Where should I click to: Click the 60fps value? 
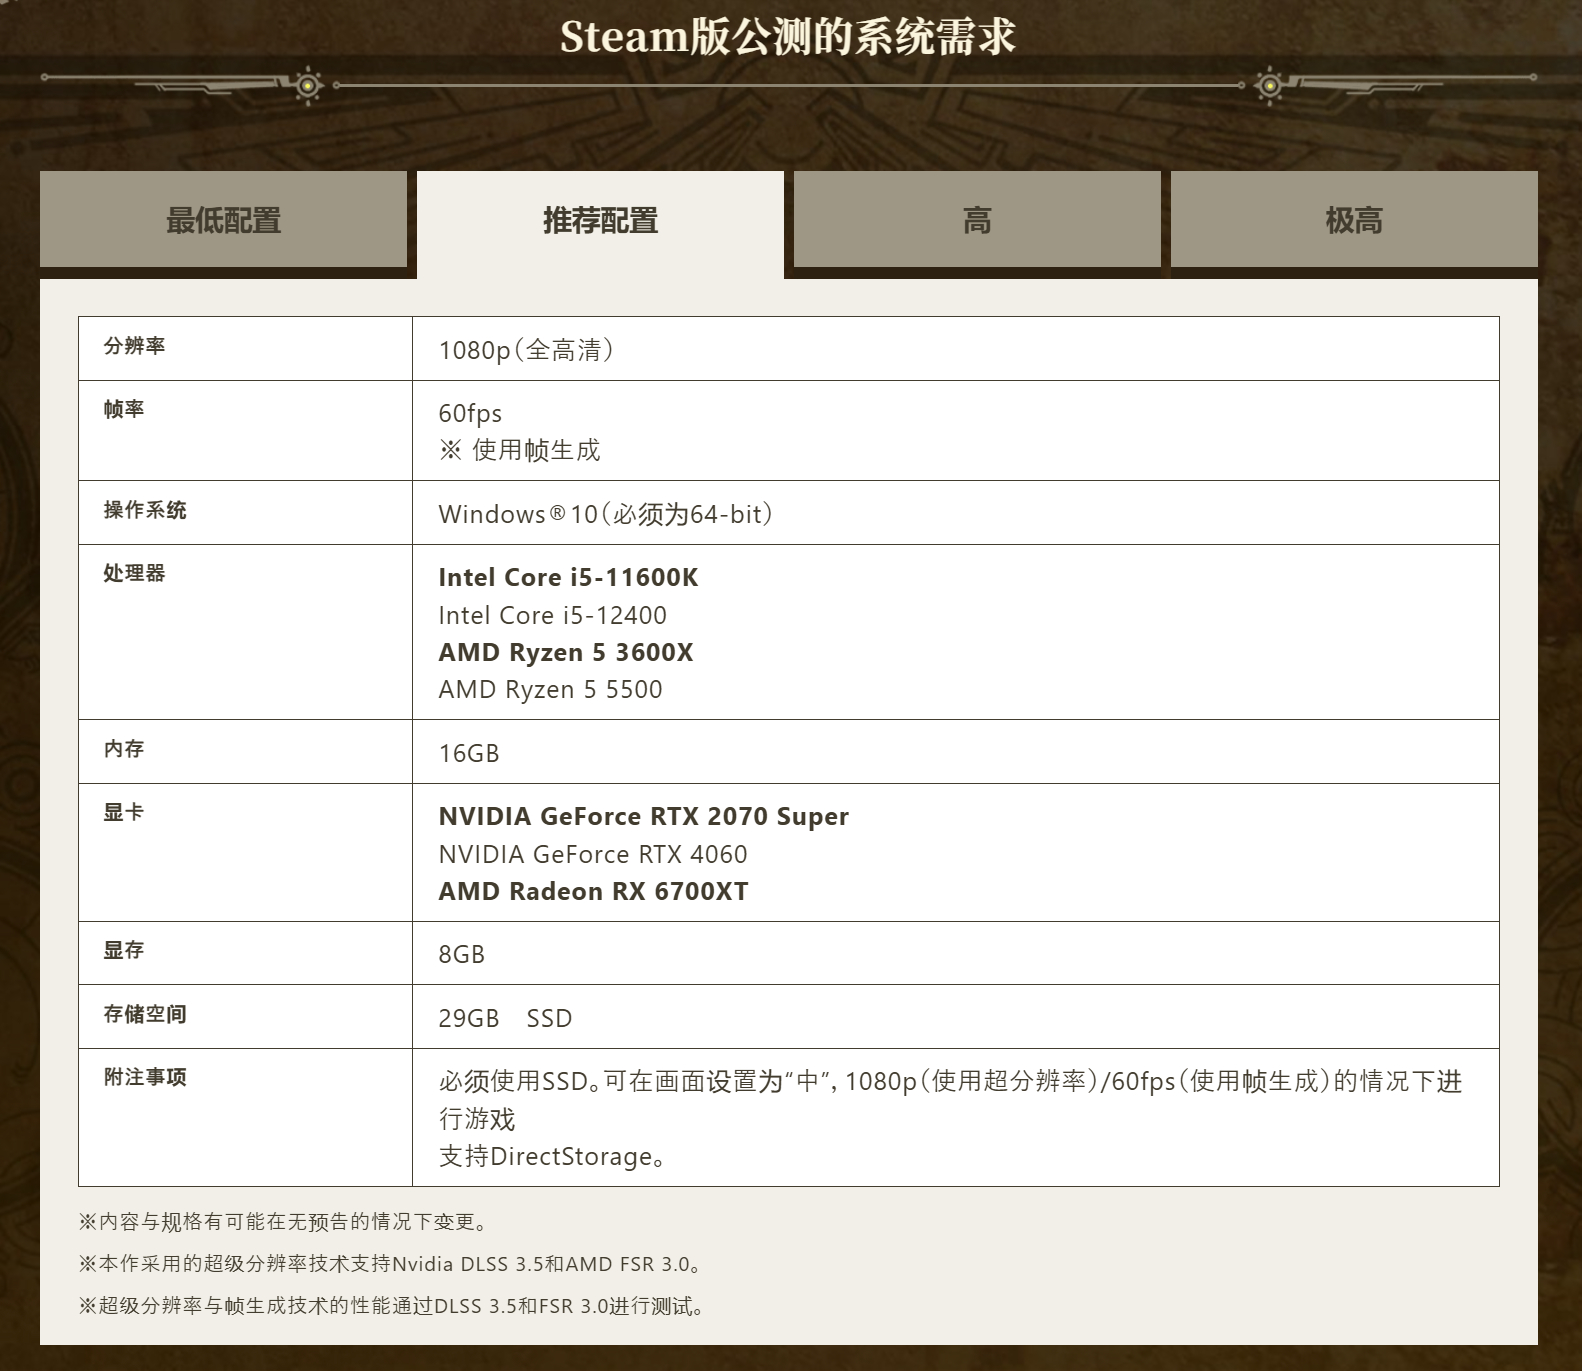[470, 413]
